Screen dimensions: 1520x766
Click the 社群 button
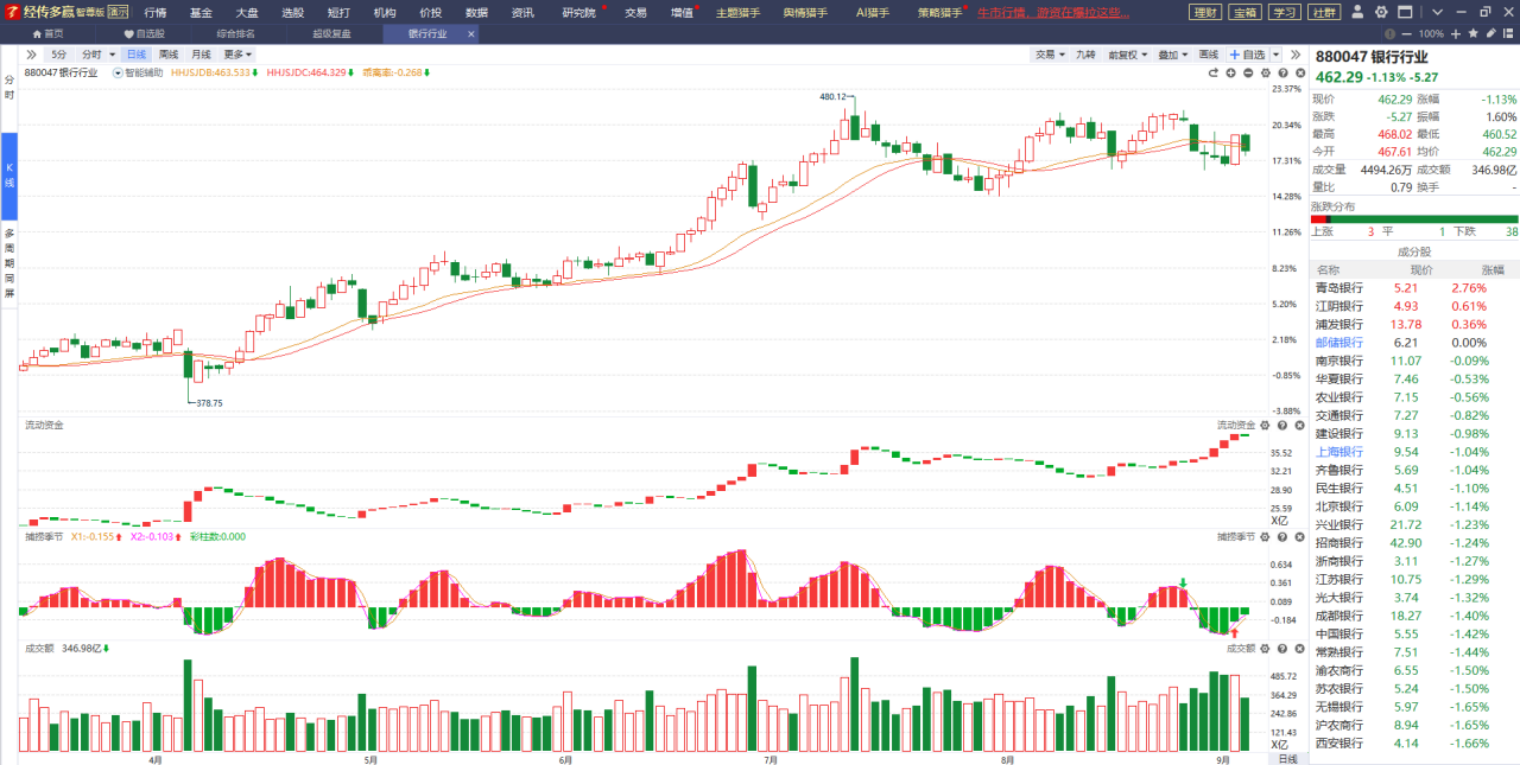[1323, 12]
